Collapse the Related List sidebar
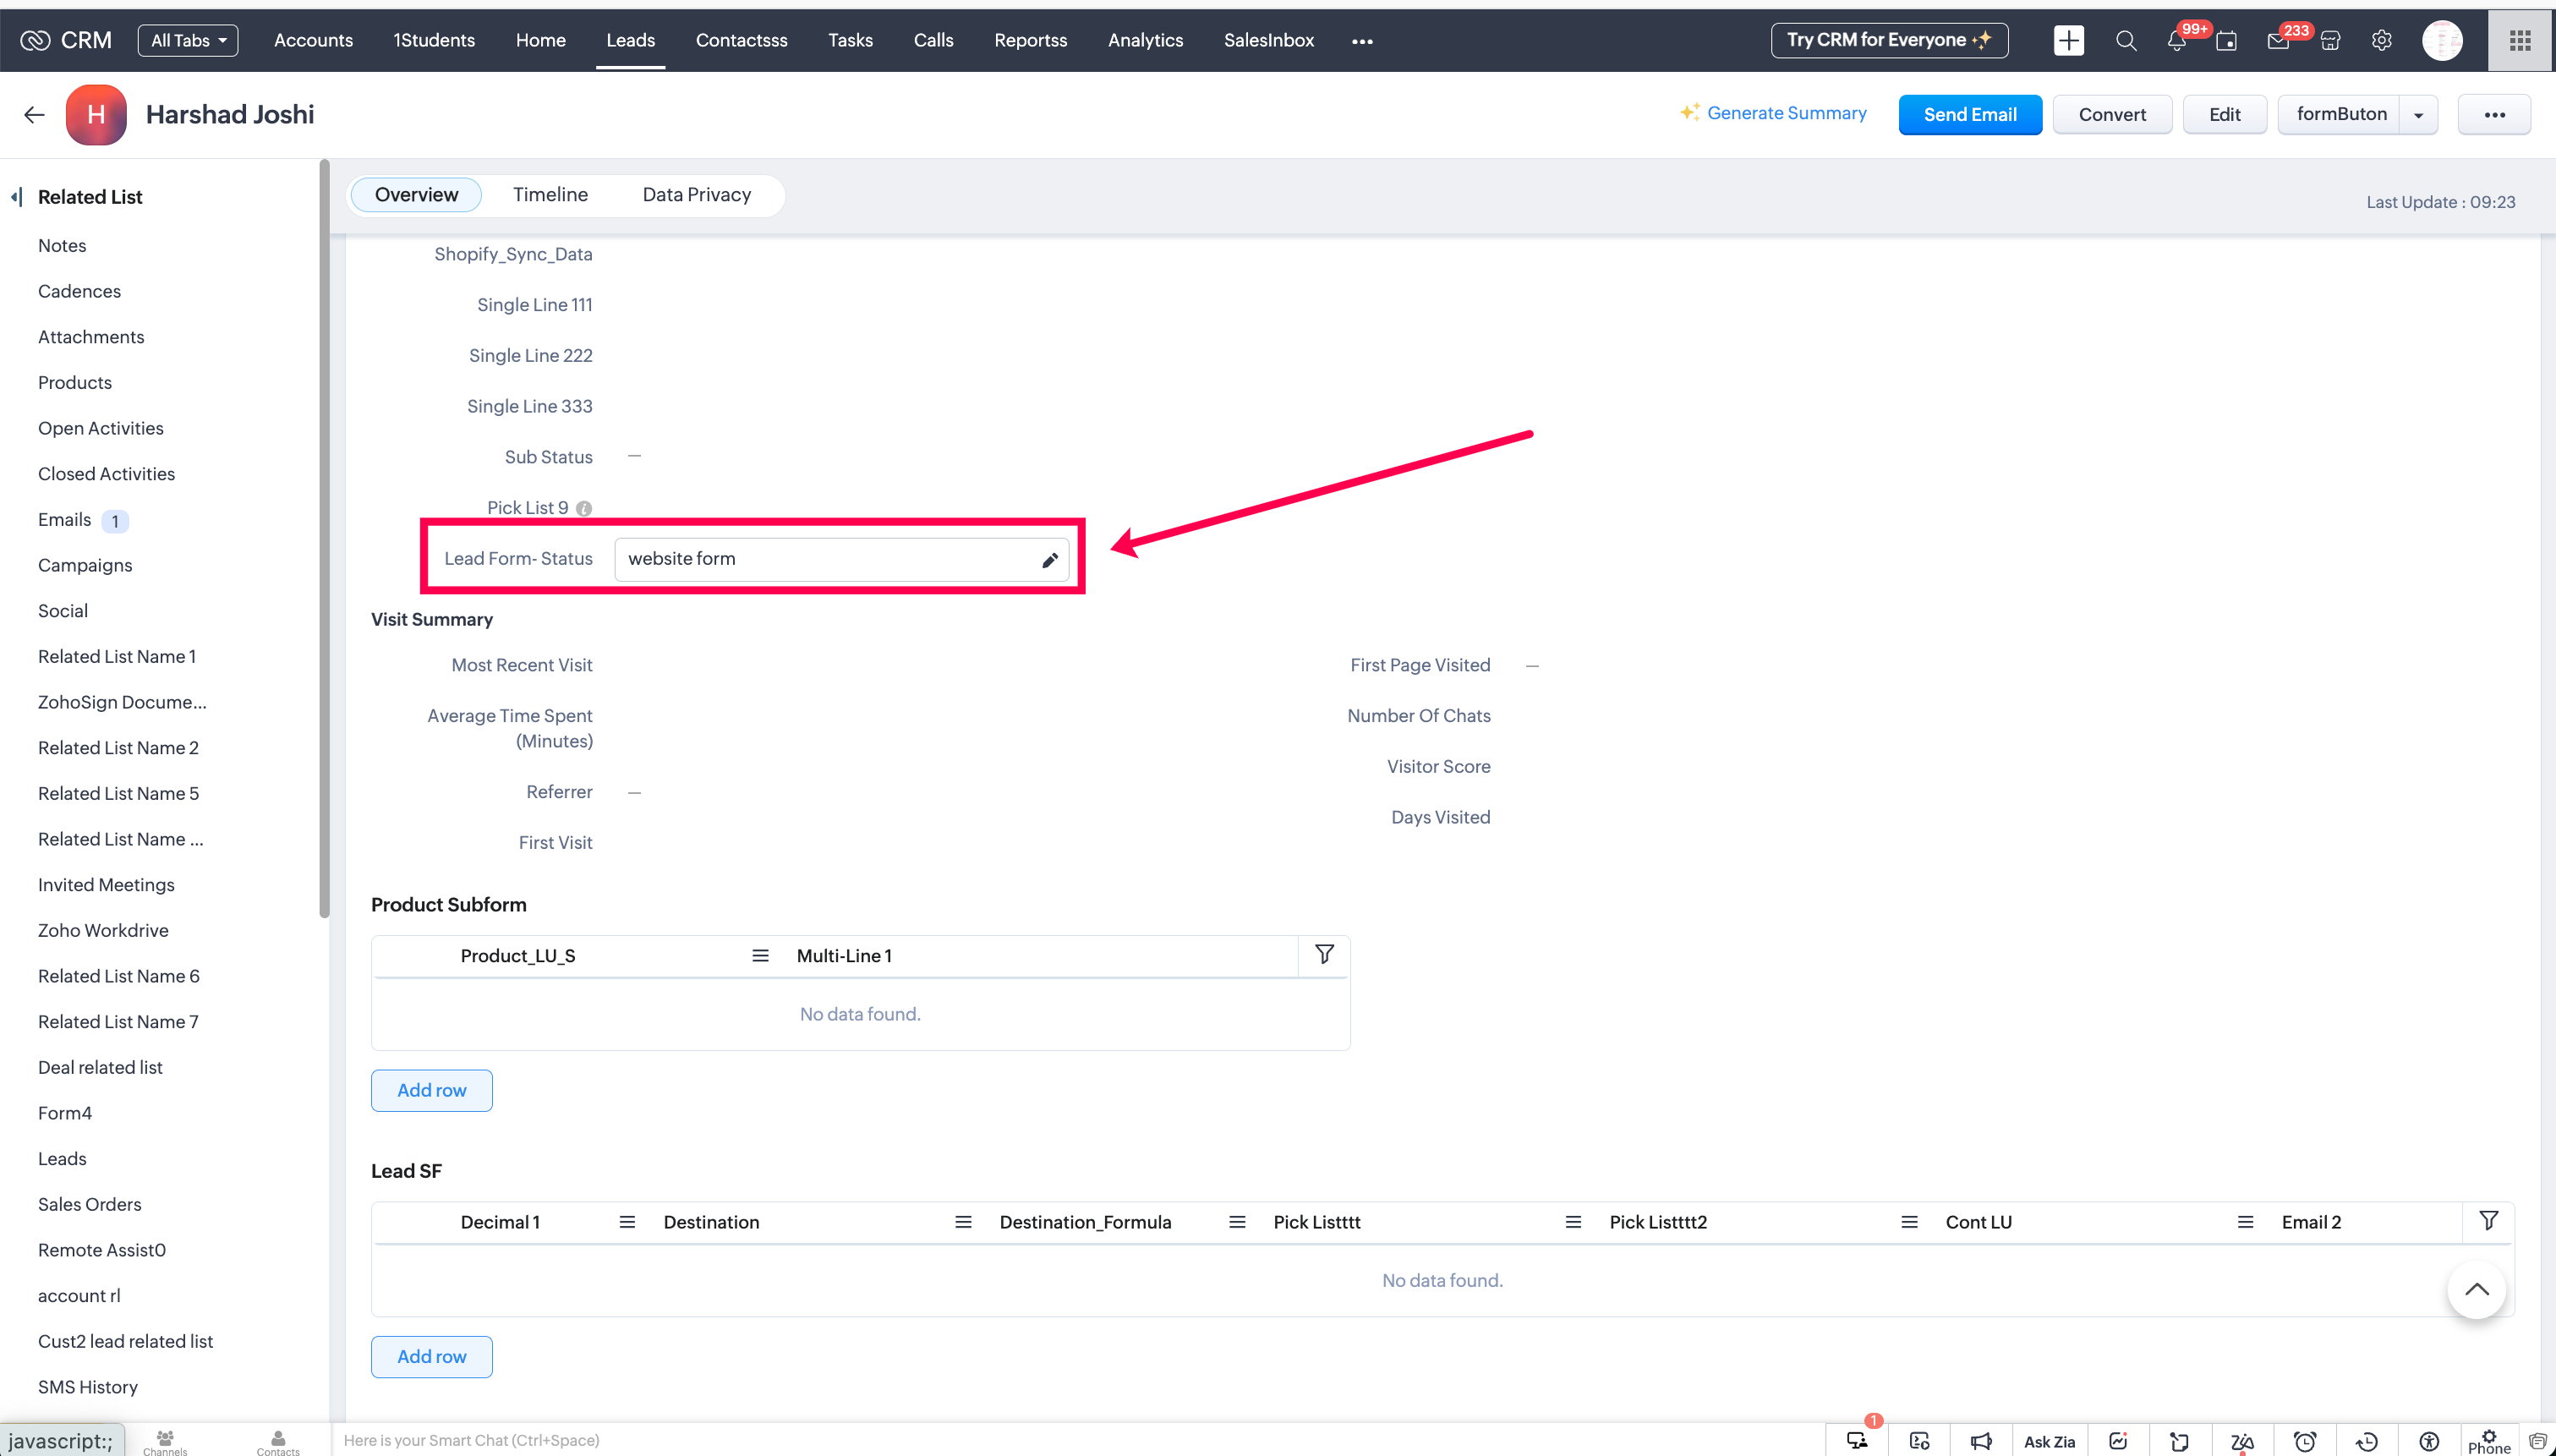The width and height of the screenshot is (2556, 1456). [x=17, y=197]
